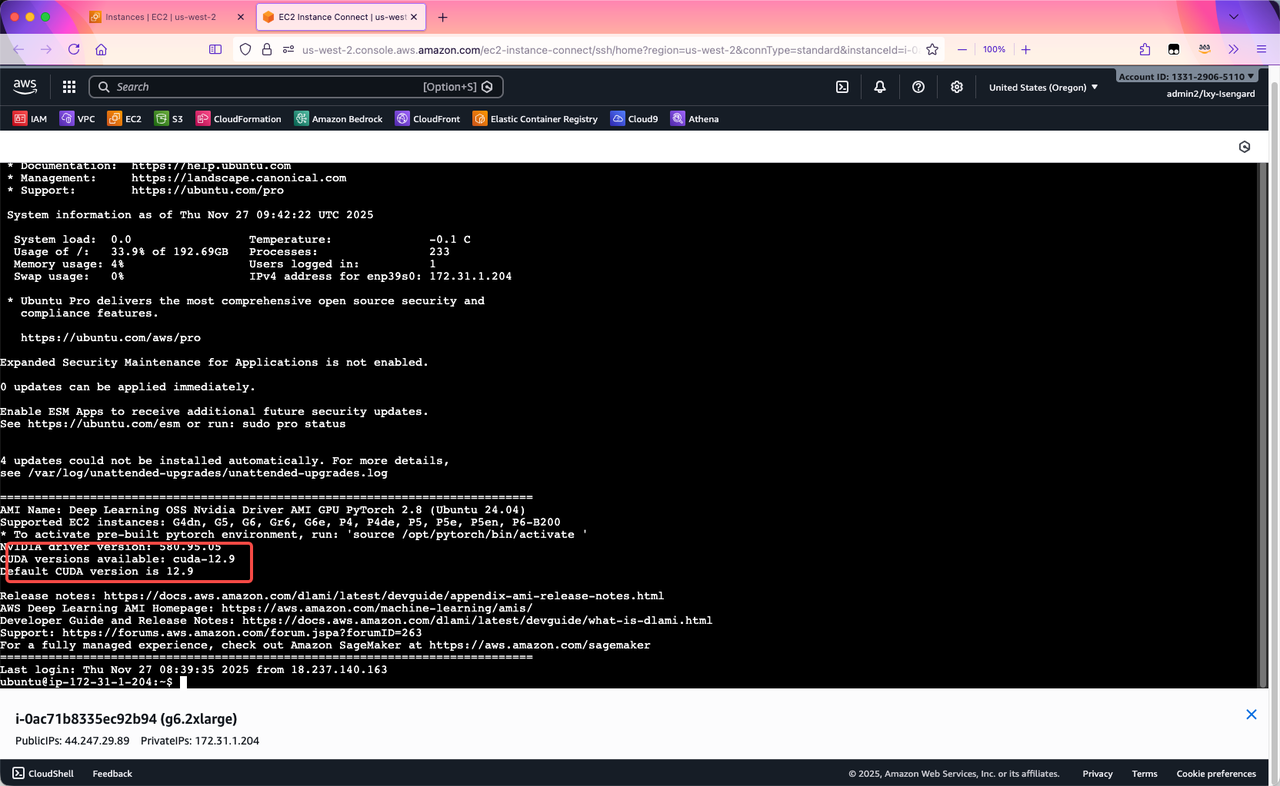Reload the current browser page
1280x786 pixels.
(74, 49)
